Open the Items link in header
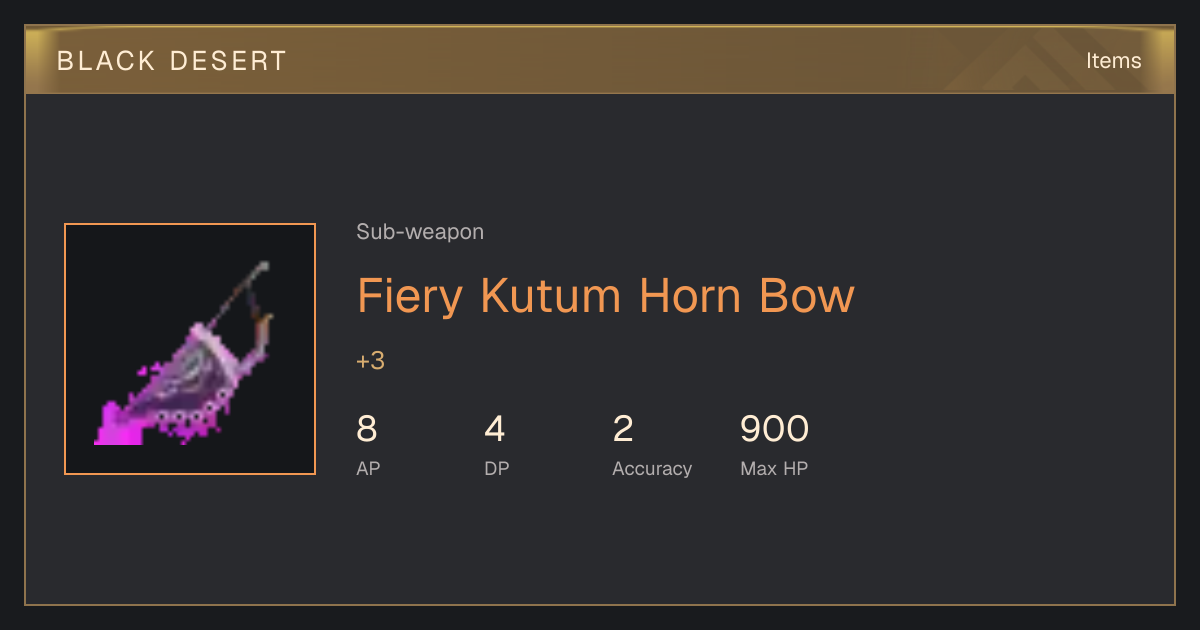The width and height of the screenshot is (1200, 630). [x=1113, y=60]
